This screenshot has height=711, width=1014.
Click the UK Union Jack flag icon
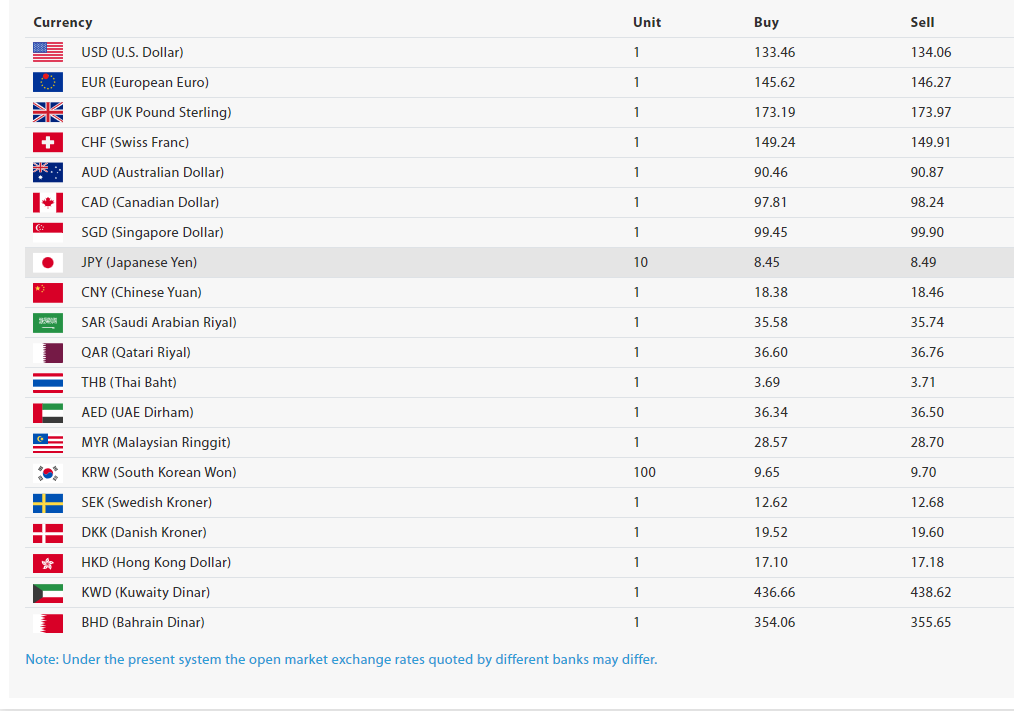tap(48, 112)
